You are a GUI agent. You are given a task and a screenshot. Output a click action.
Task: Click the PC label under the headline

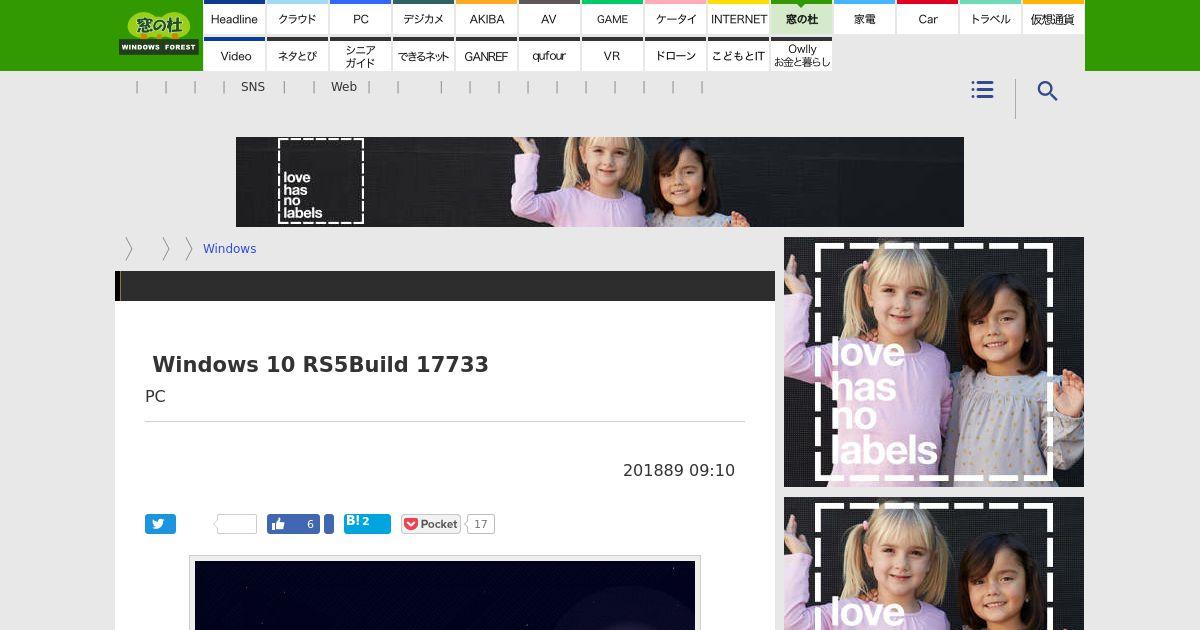point(155,396)
